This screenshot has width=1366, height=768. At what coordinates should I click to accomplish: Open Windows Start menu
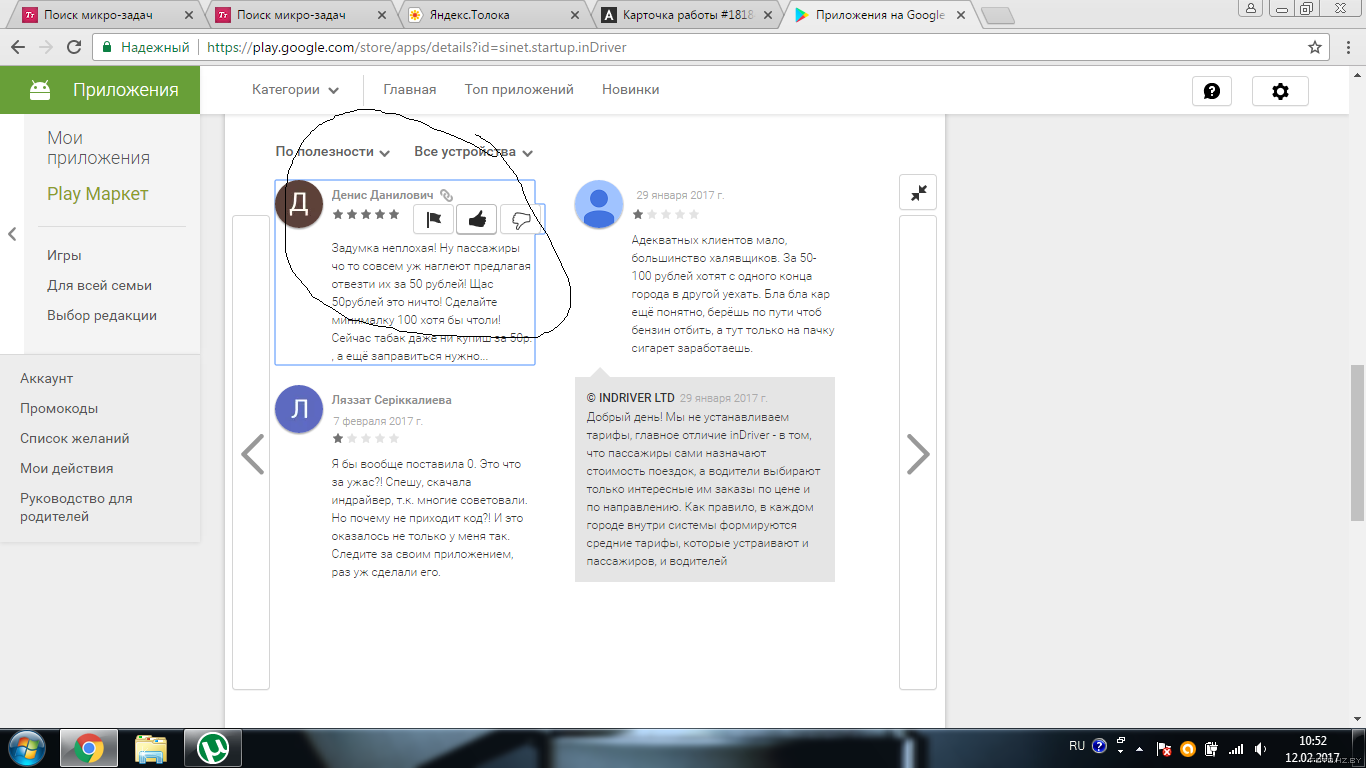click(x=27, y=748)
